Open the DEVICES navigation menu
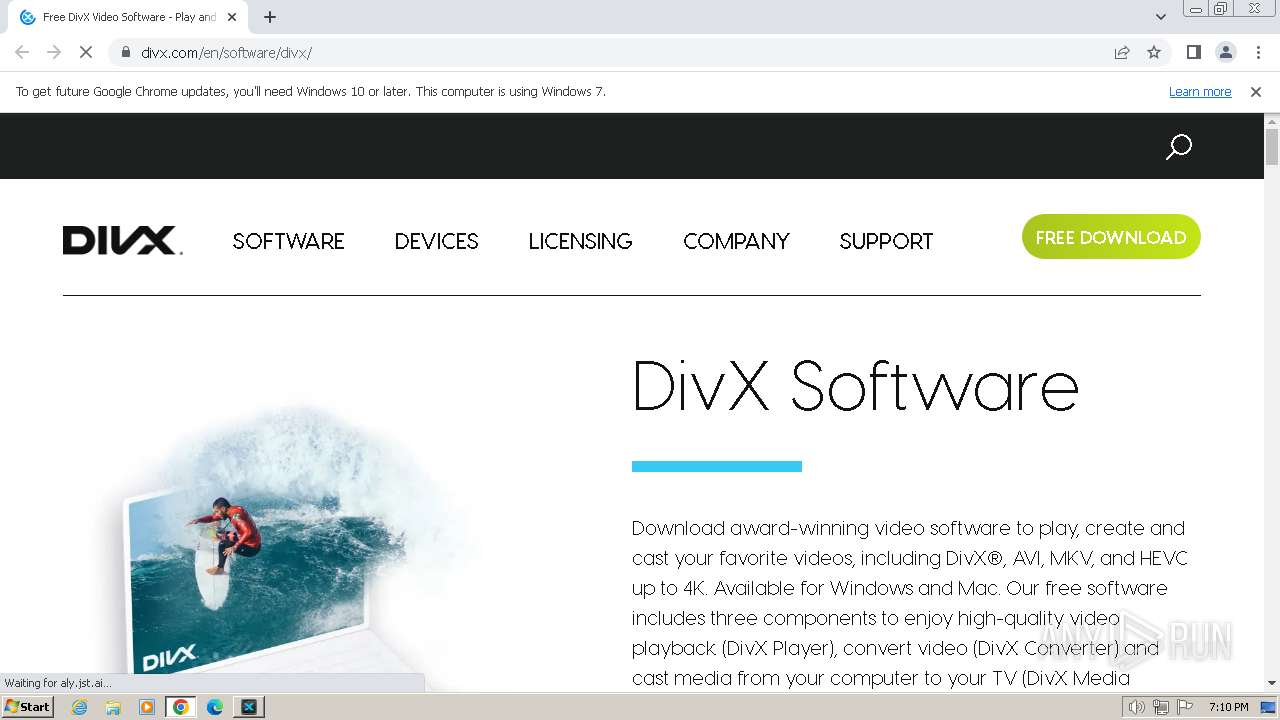Image resolution: width=1280 pixels, height=720 pixels. [436, 241]
